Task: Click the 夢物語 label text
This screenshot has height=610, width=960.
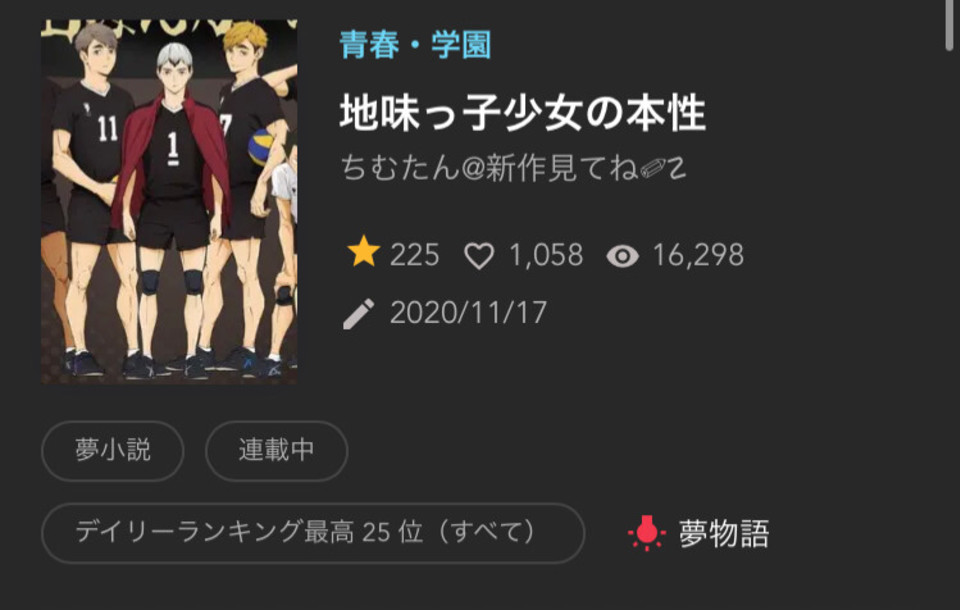Action: click(724, 533)
